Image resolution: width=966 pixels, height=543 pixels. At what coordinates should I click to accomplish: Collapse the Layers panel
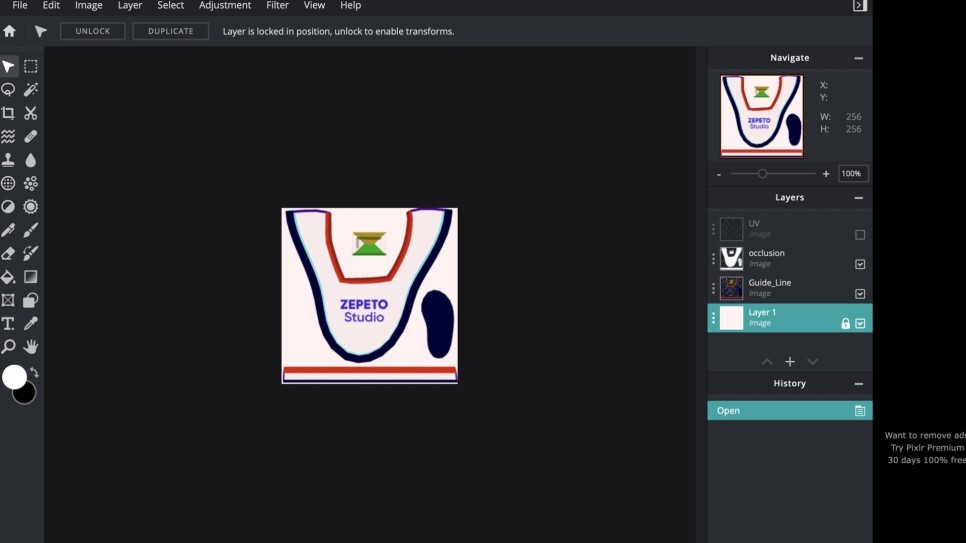point(859,198)
